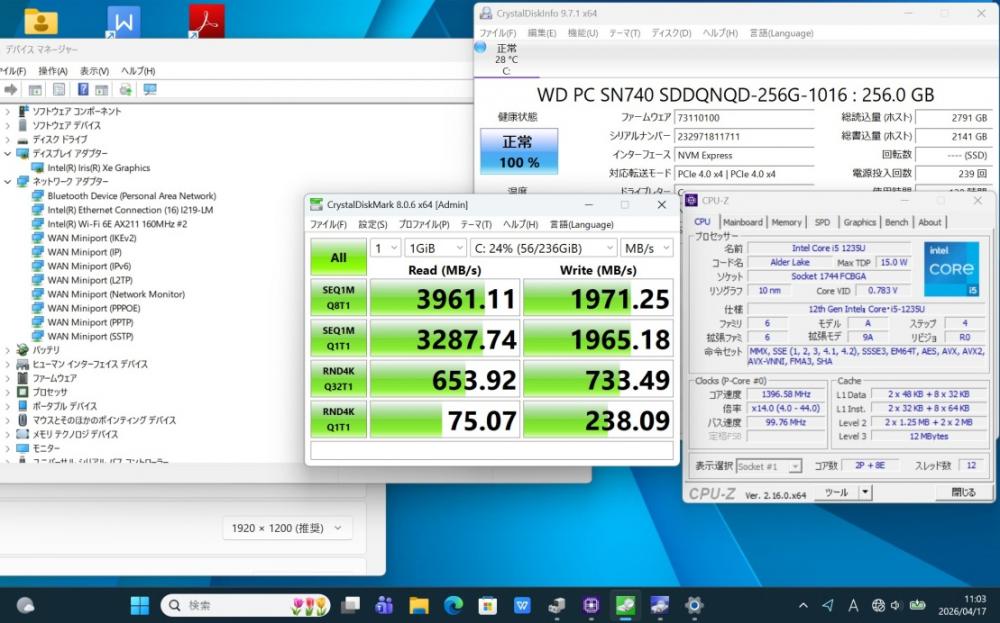The image size is (1000, 623).
Task: Expand the バッテリー device category
Action: click(8, 351)
